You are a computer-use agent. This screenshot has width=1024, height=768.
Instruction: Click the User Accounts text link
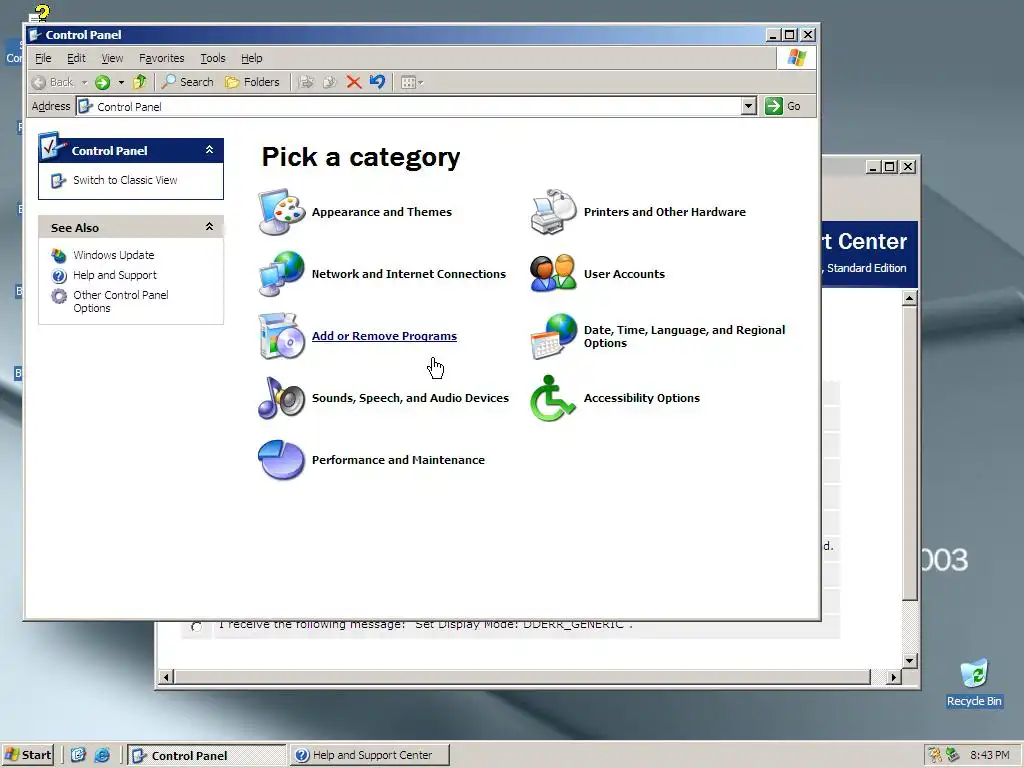click(x=624, y=274)
